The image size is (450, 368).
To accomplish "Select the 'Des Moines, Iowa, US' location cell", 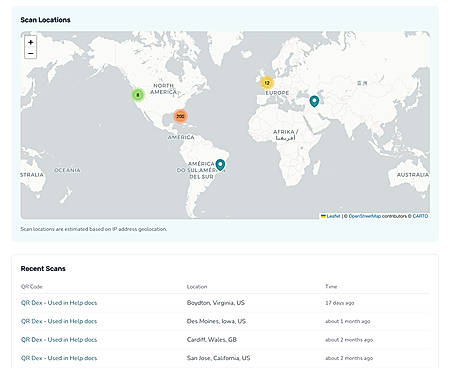I will [216, 321].
